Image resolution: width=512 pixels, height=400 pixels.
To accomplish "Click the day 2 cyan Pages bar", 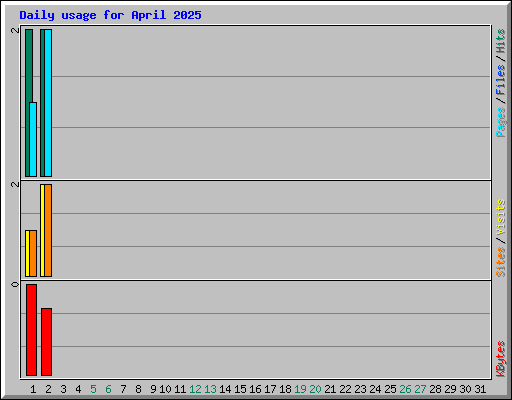I will point(48,103).
